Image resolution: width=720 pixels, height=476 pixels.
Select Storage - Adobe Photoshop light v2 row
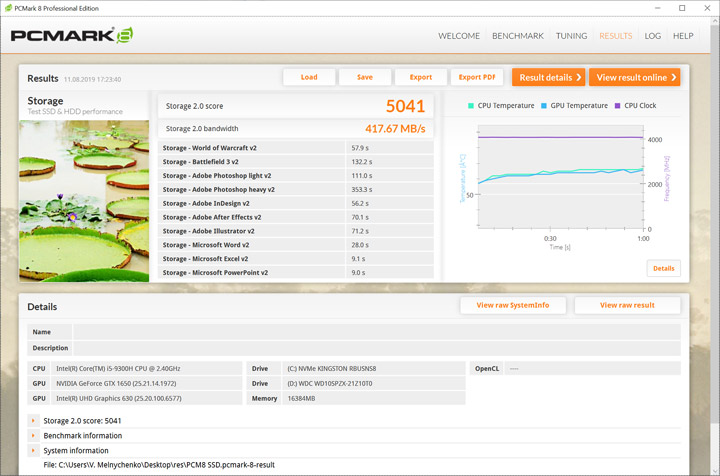pyautogui.click(x=296, y=175)
